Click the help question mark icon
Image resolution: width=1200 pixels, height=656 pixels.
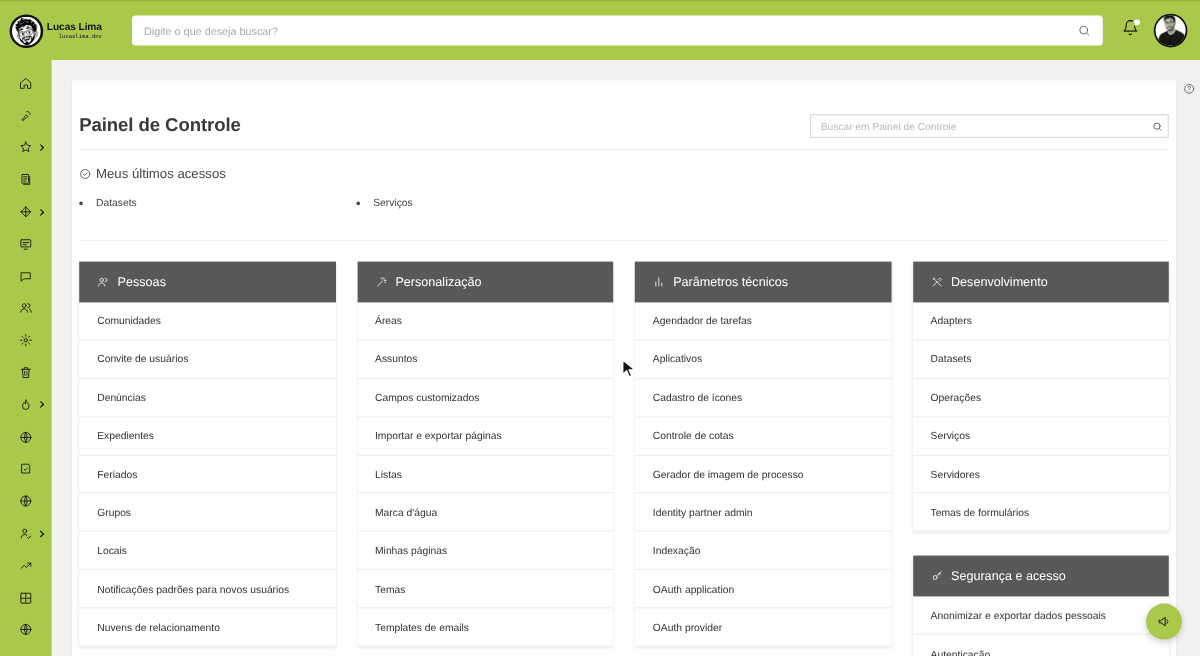[x=1189, y=89]
